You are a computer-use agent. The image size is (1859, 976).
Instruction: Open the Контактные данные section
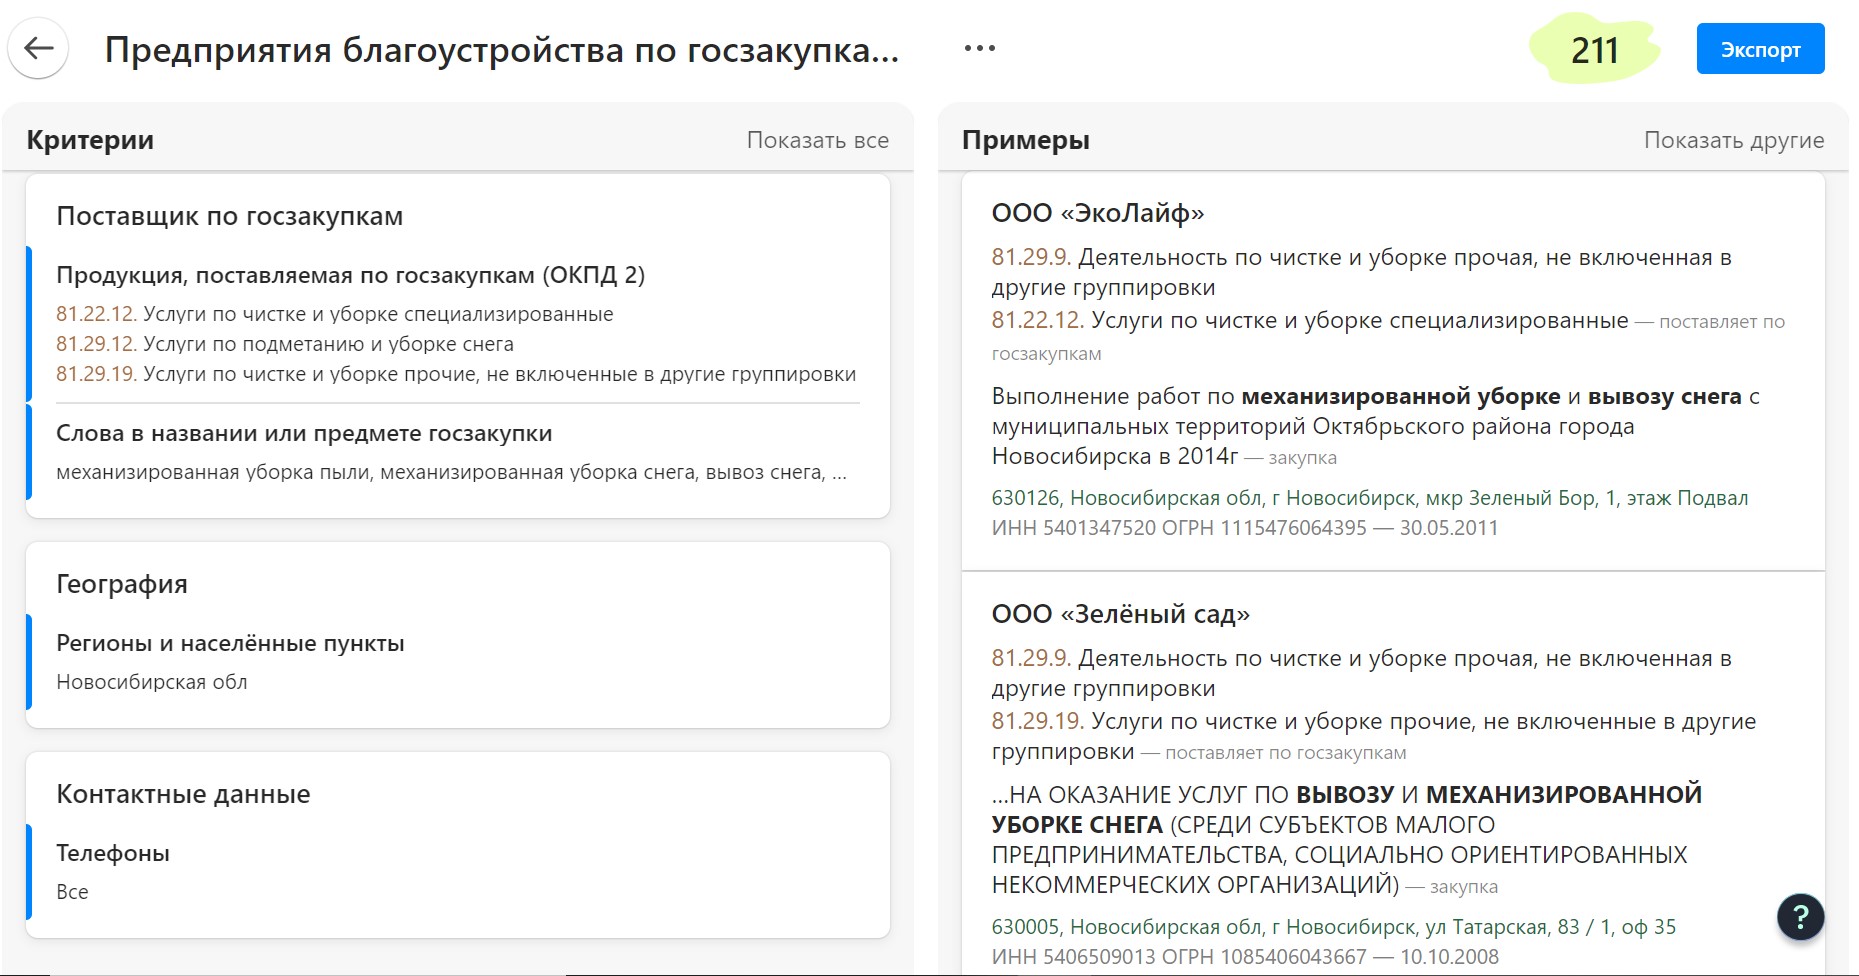click(x=183, y=794)
